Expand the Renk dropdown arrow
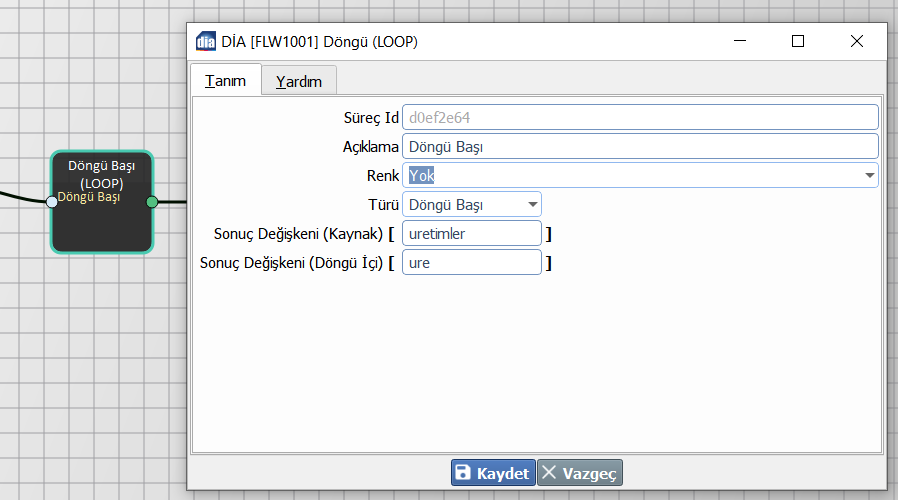 coord(869,176)
